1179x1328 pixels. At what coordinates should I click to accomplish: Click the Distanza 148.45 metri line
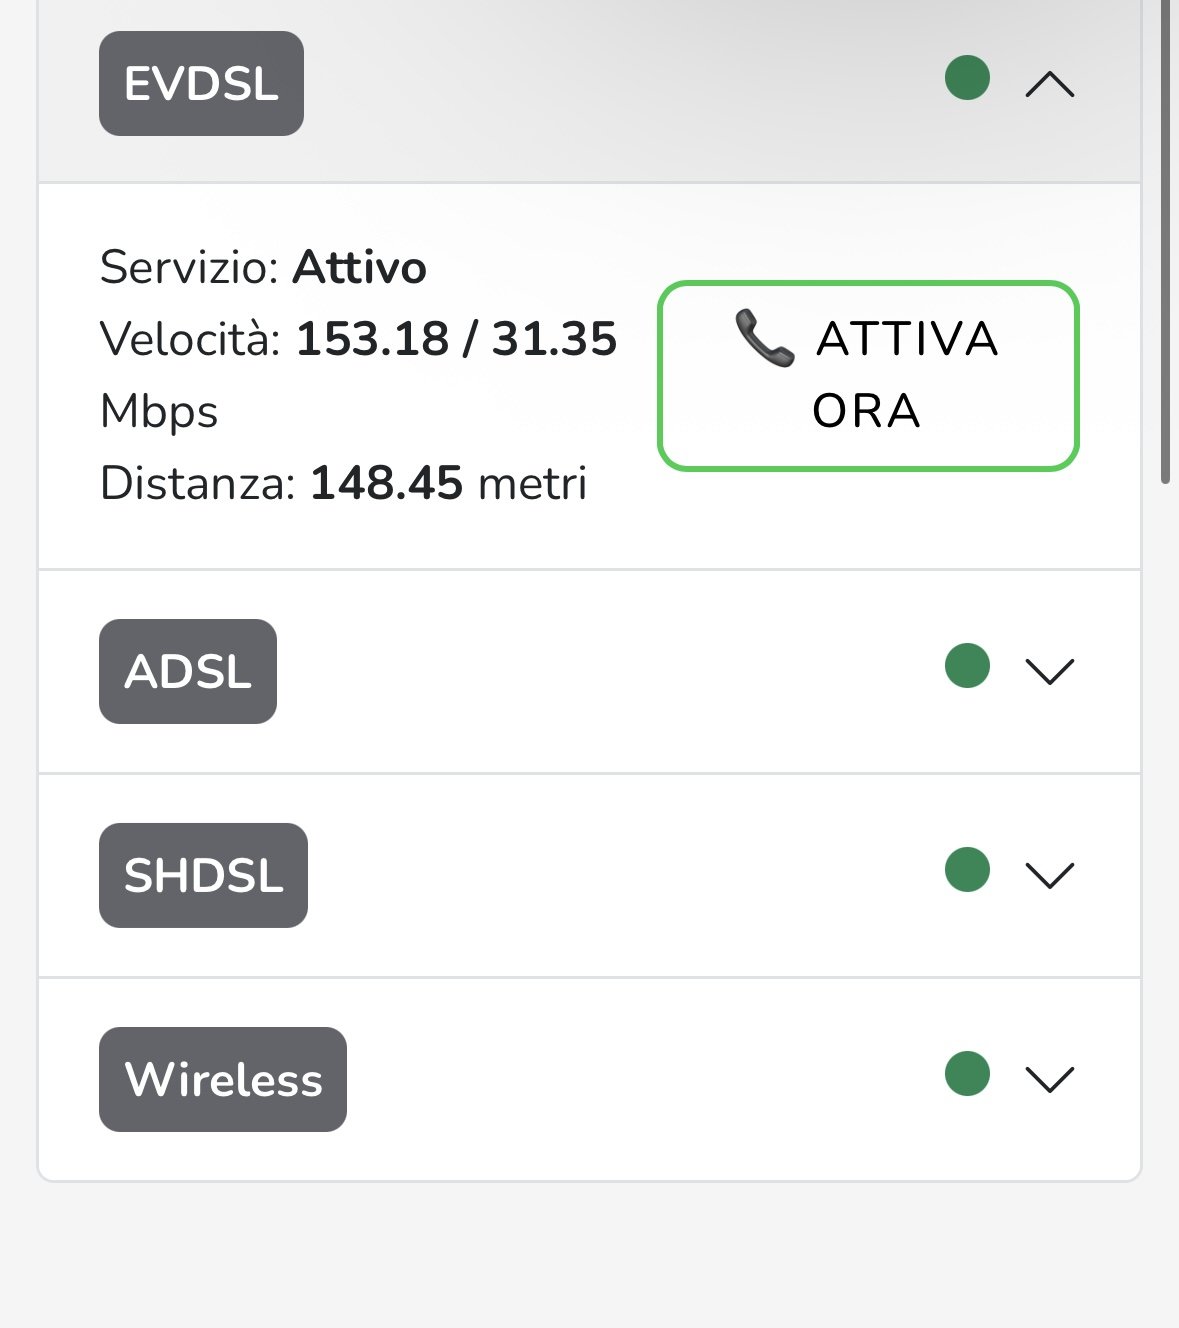pyautogui.click(x=343, y=484)
